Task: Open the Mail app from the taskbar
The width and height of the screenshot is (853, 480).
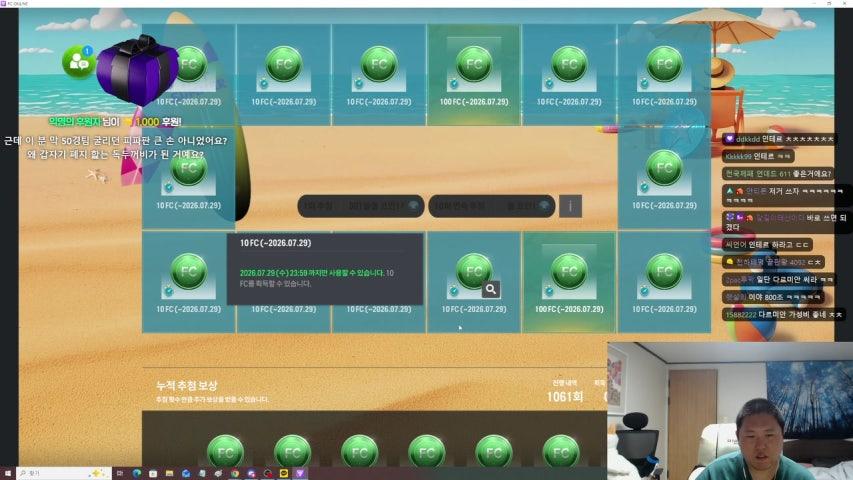Action: (x=186, y=473)
